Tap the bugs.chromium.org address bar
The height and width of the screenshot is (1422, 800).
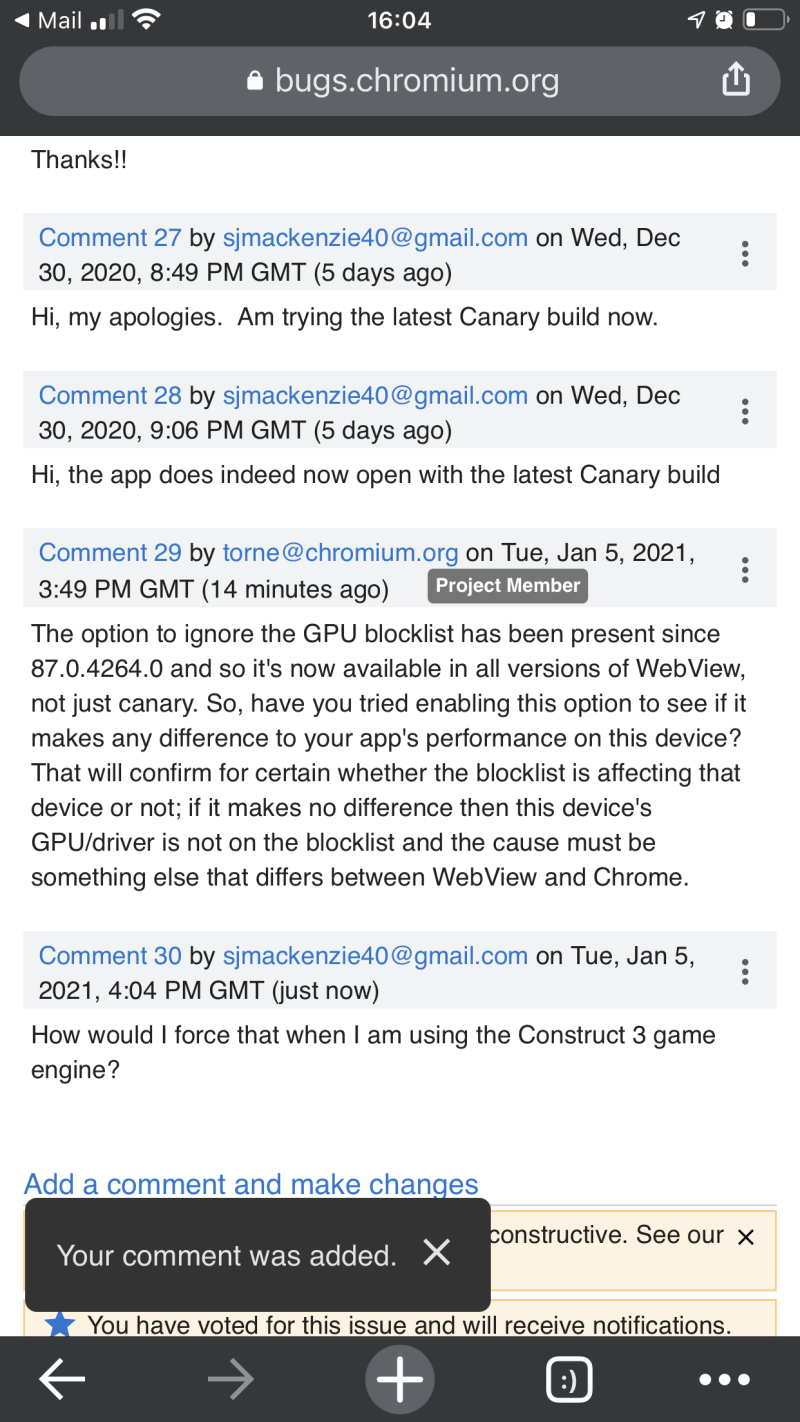tap(400, 80)
